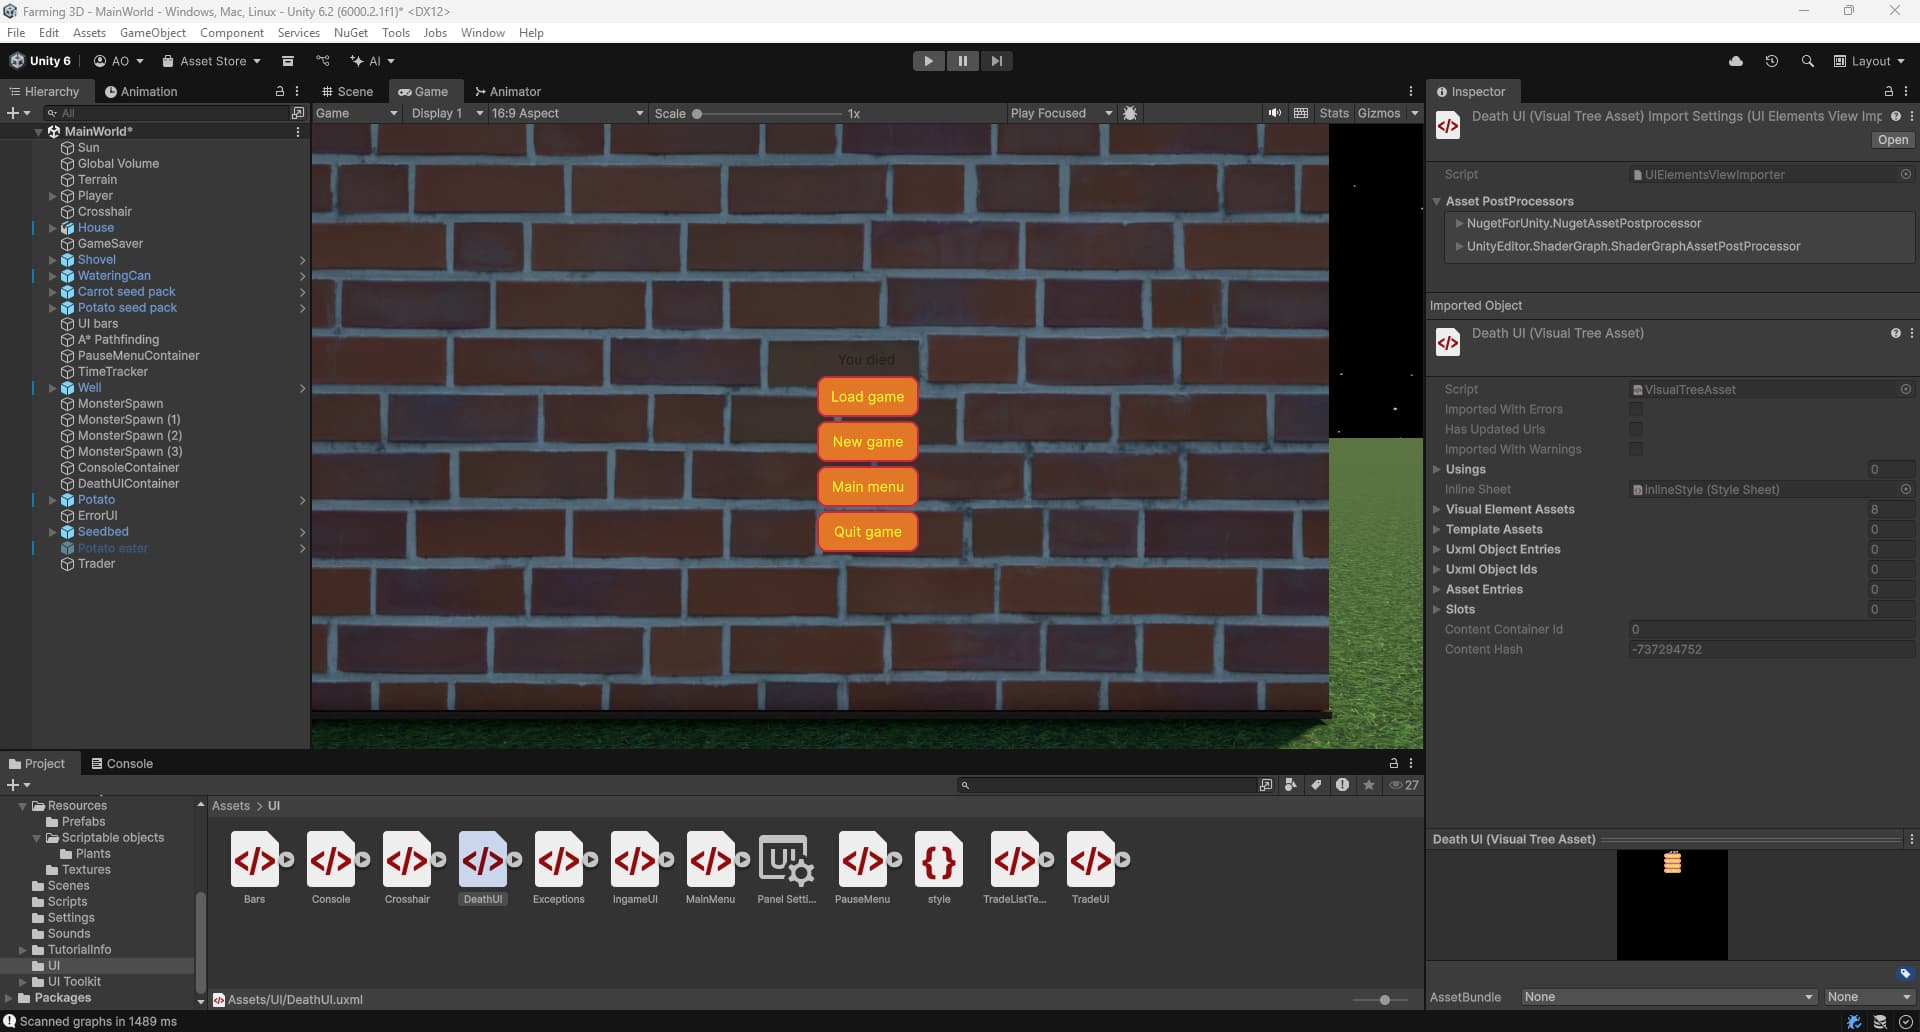Click the Open button in the Inspector

point(1892,140)
